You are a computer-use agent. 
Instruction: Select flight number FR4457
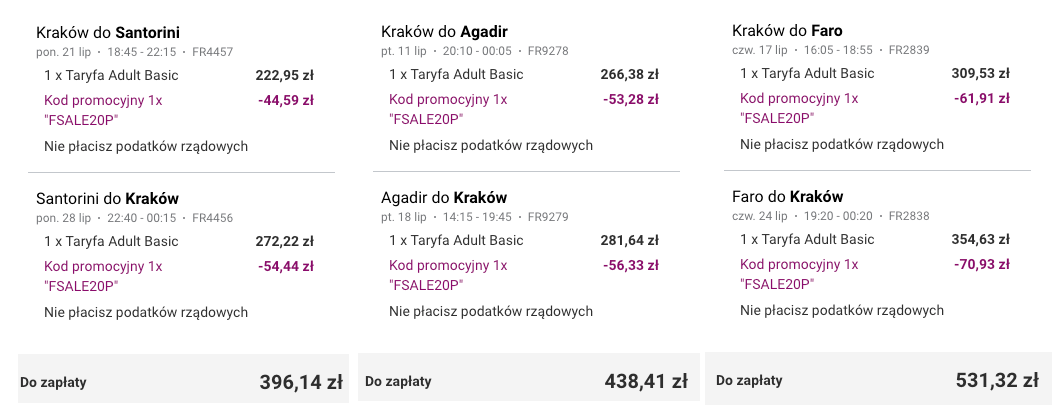212,52
